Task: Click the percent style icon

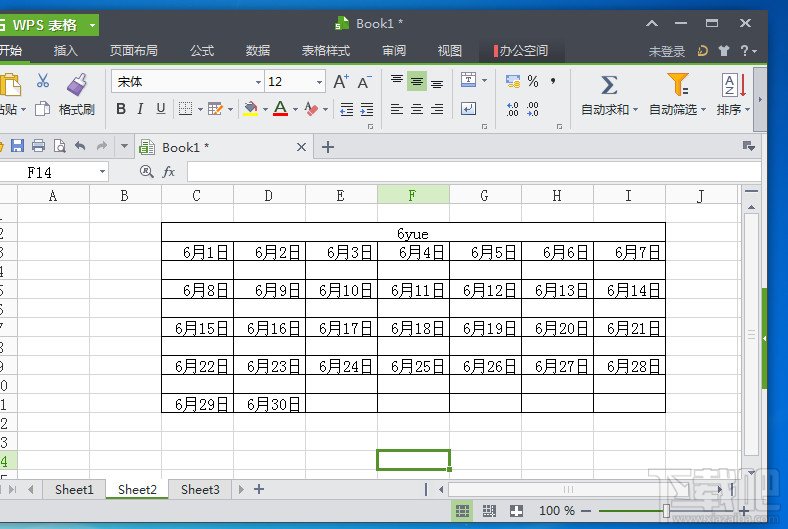Action: click(x=533, y=81)
